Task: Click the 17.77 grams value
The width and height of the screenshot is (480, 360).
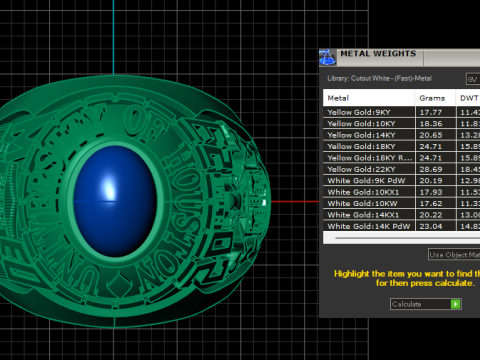Action: (x=431, y=112)
